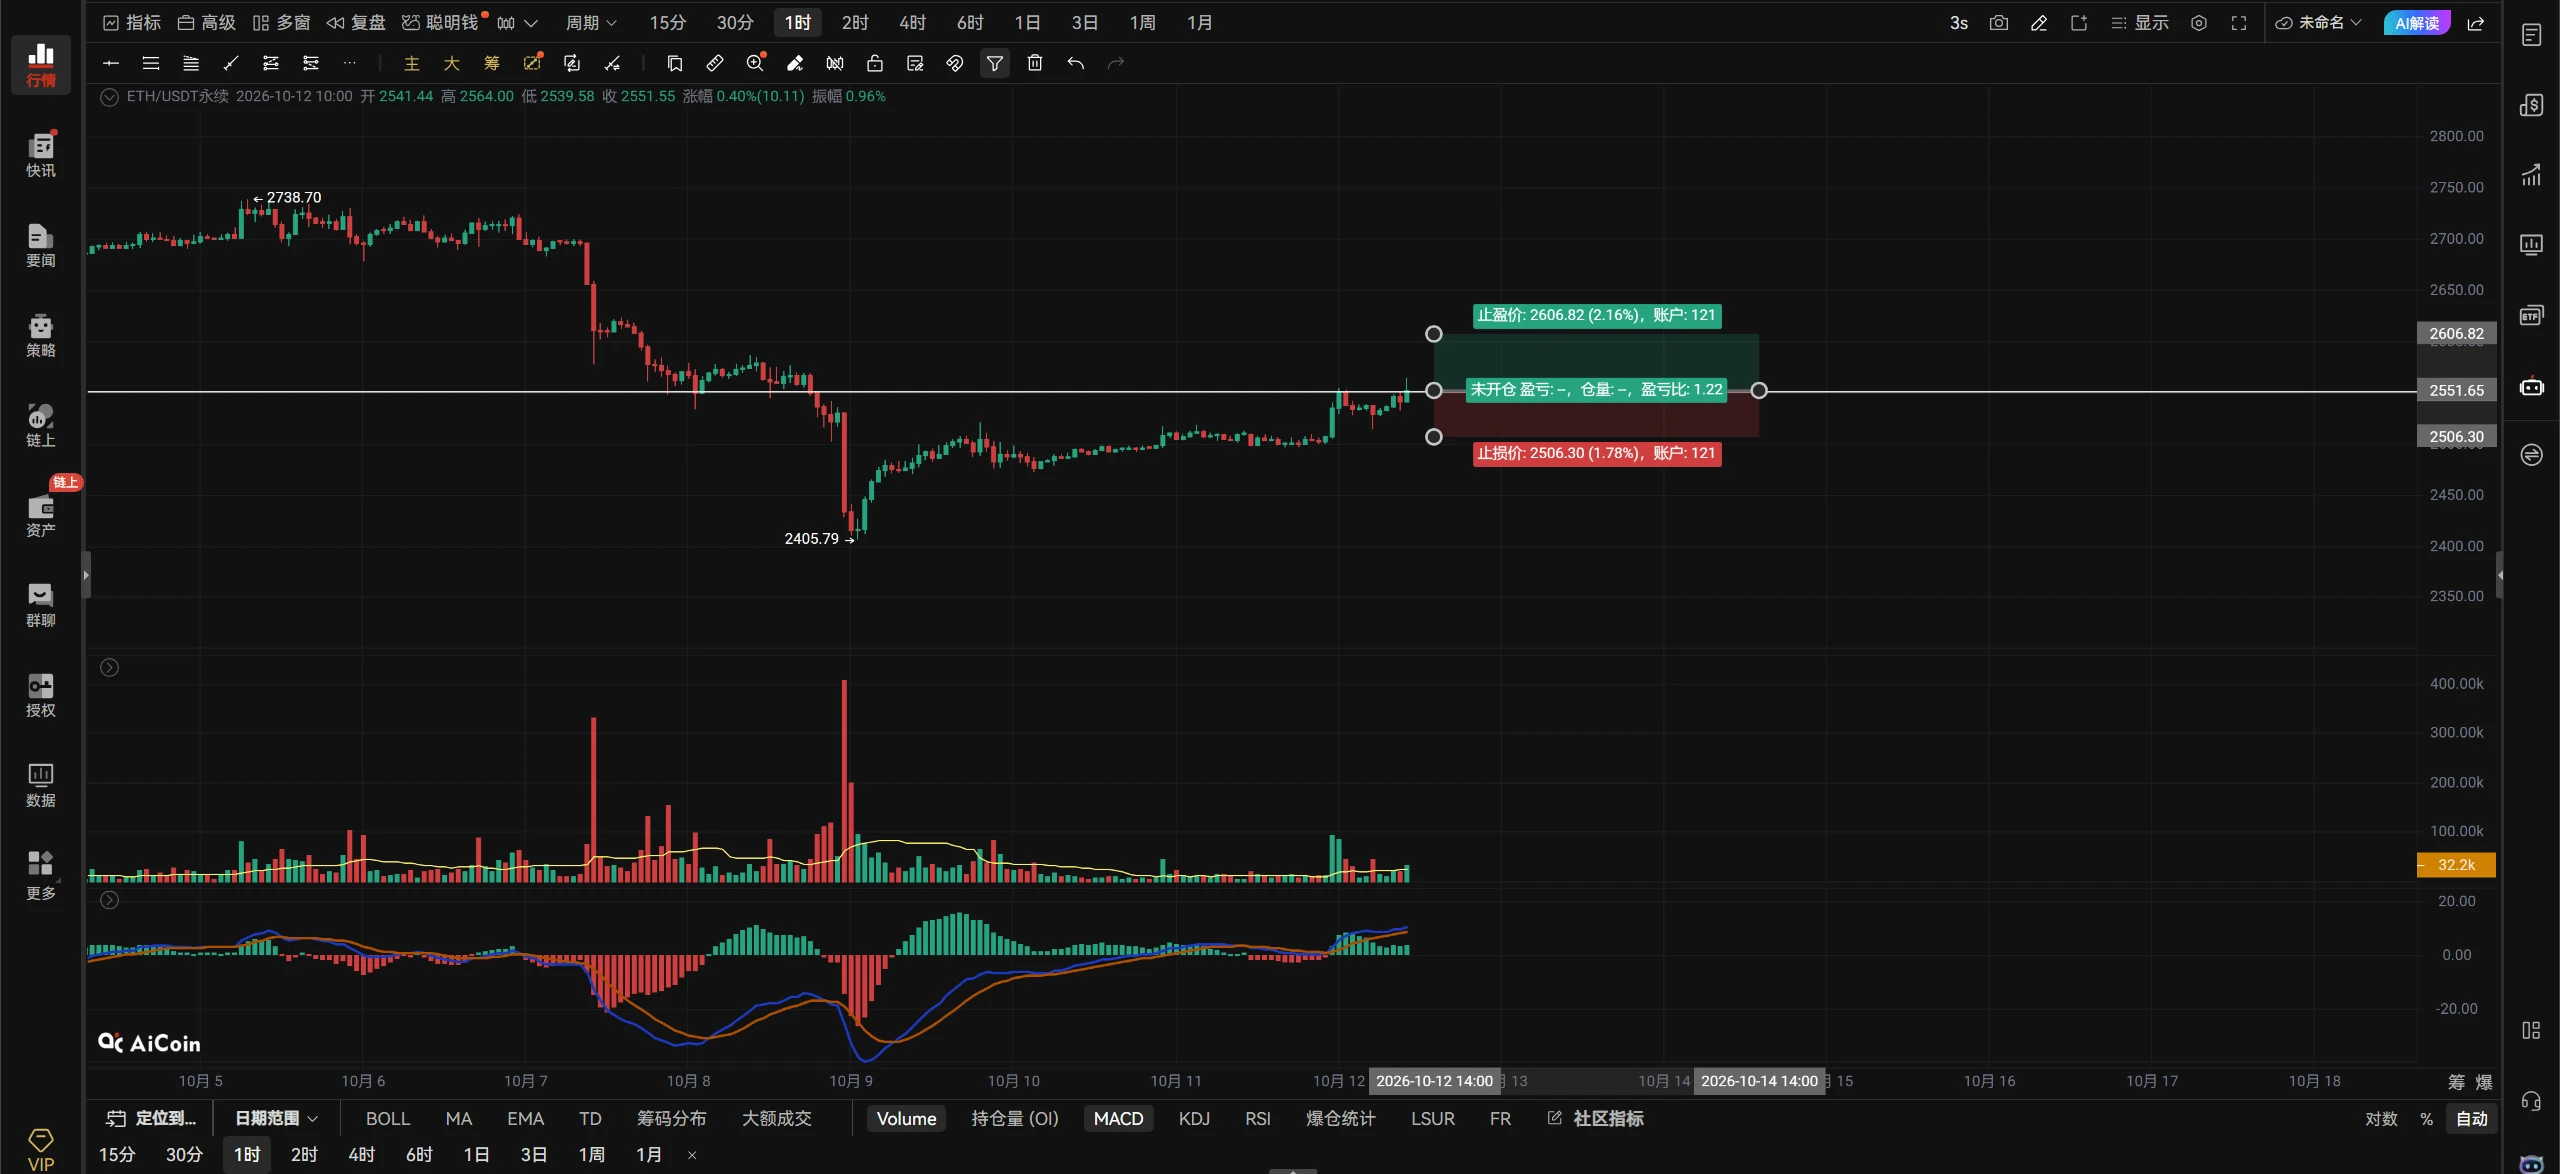Screen dimensions: 2560x1174
Task: Click the stop-loss handle at 2506.30
Action: pos(1433,437)
